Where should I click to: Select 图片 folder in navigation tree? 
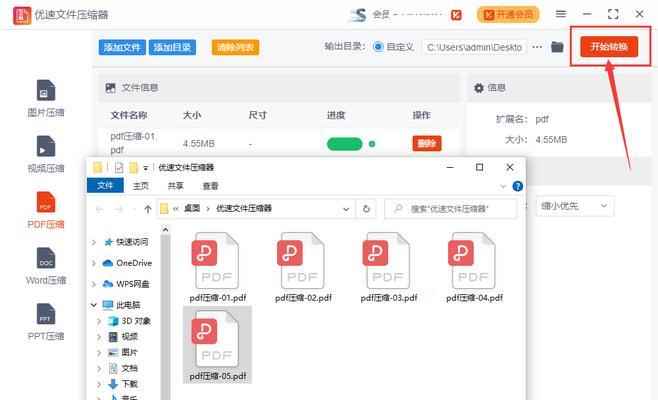pyautogui.click(x=123, y=353)
